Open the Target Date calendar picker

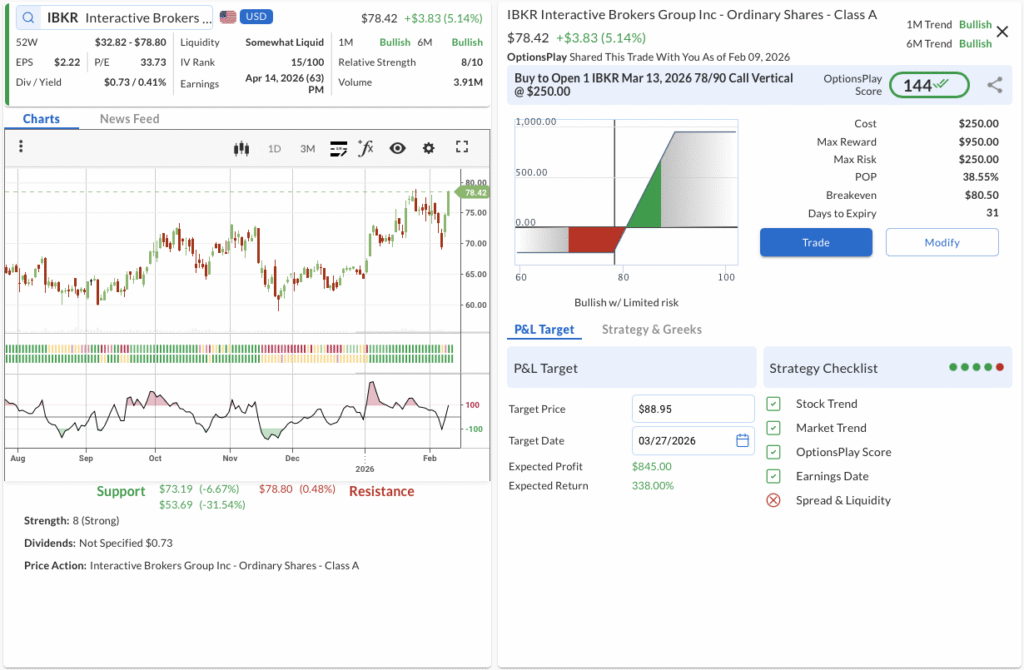point(742,440)
